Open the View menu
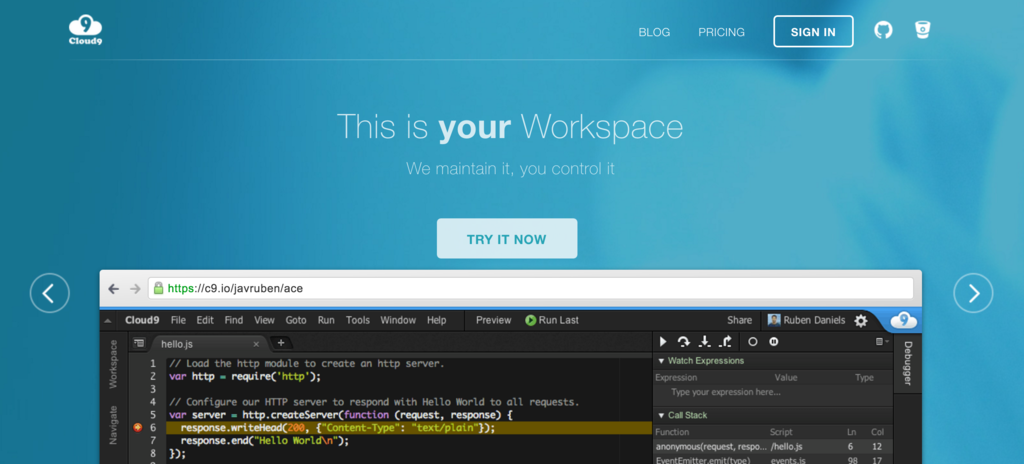 [x=264, y=320]
